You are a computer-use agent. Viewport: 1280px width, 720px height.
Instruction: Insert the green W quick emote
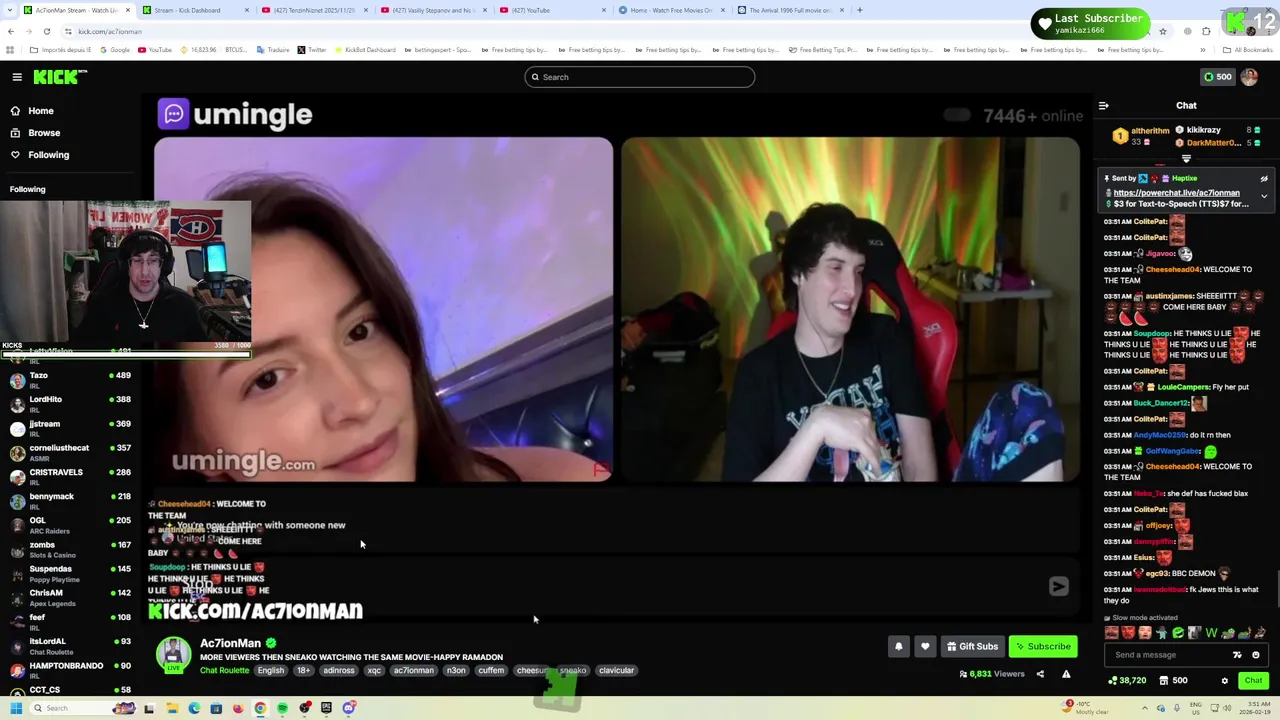tap(1211, 633)
